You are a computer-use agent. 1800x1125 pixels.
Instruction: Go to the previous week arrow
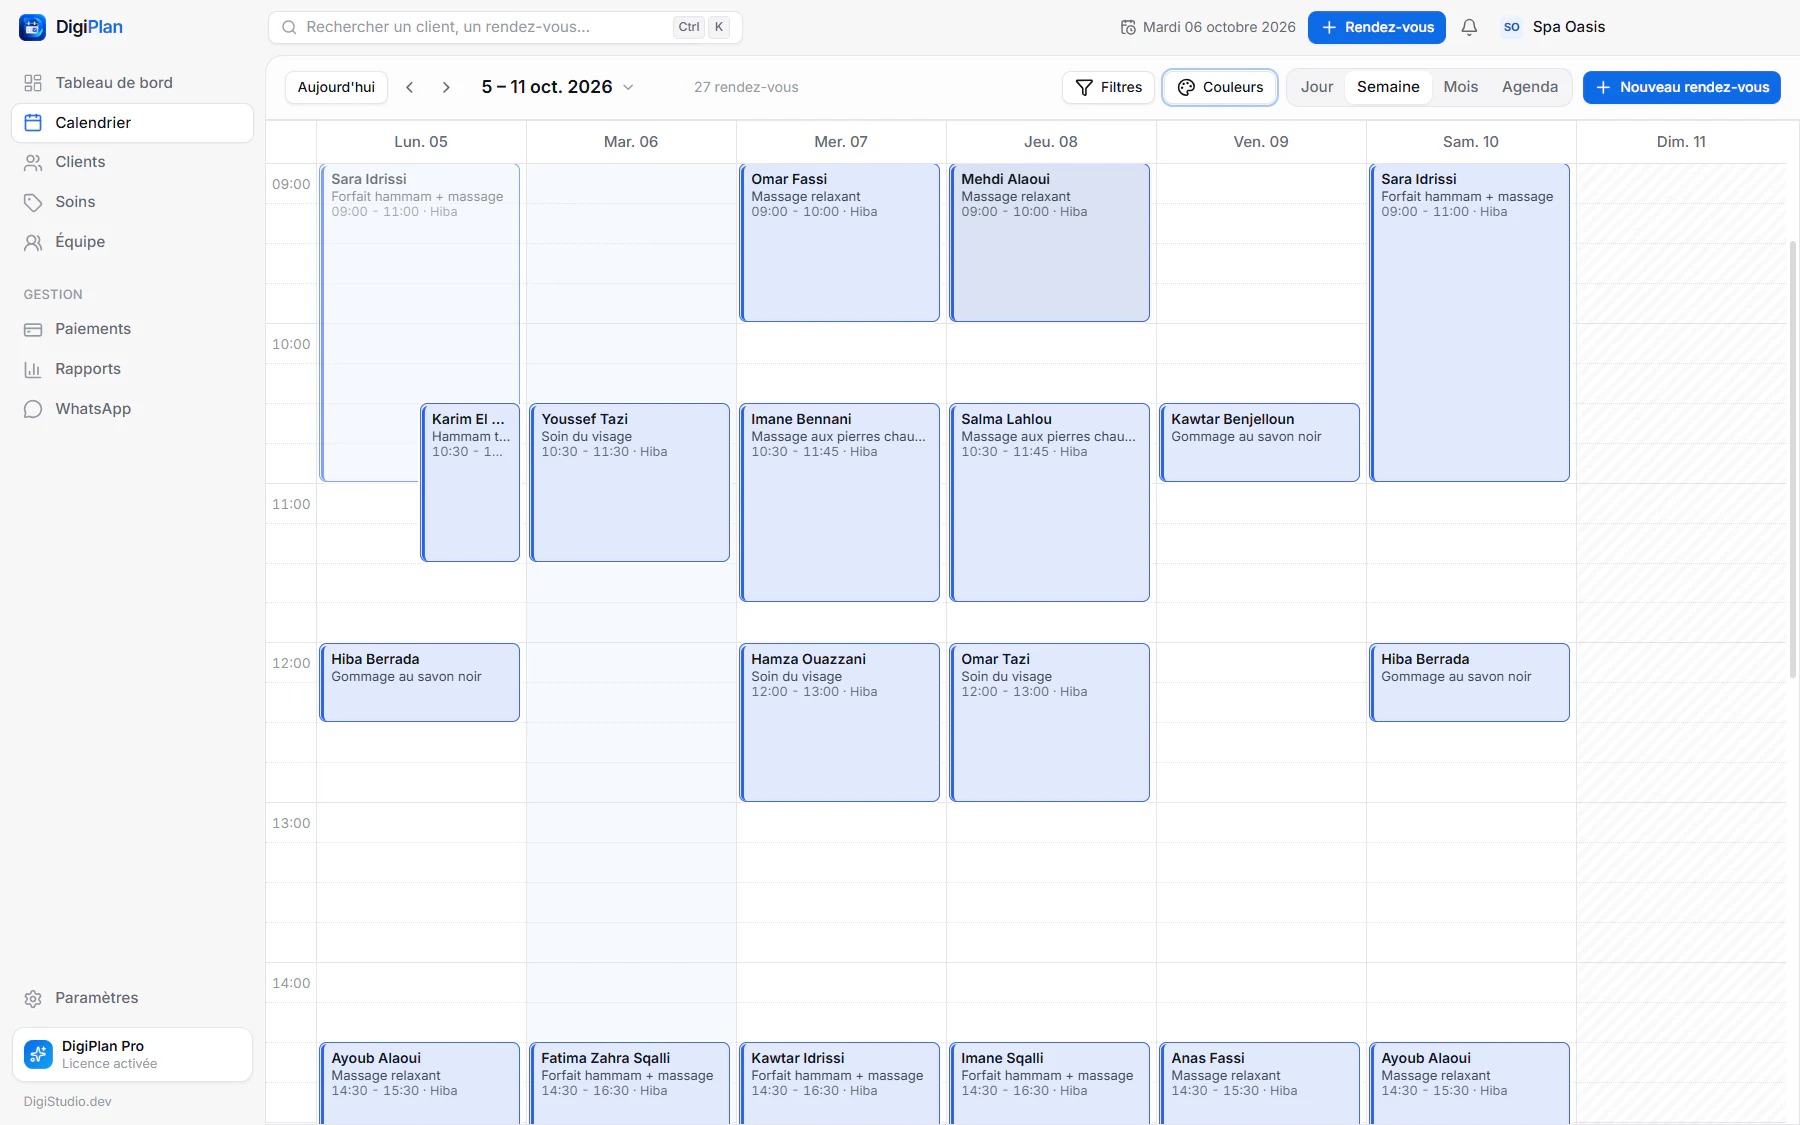click(410, 87)
